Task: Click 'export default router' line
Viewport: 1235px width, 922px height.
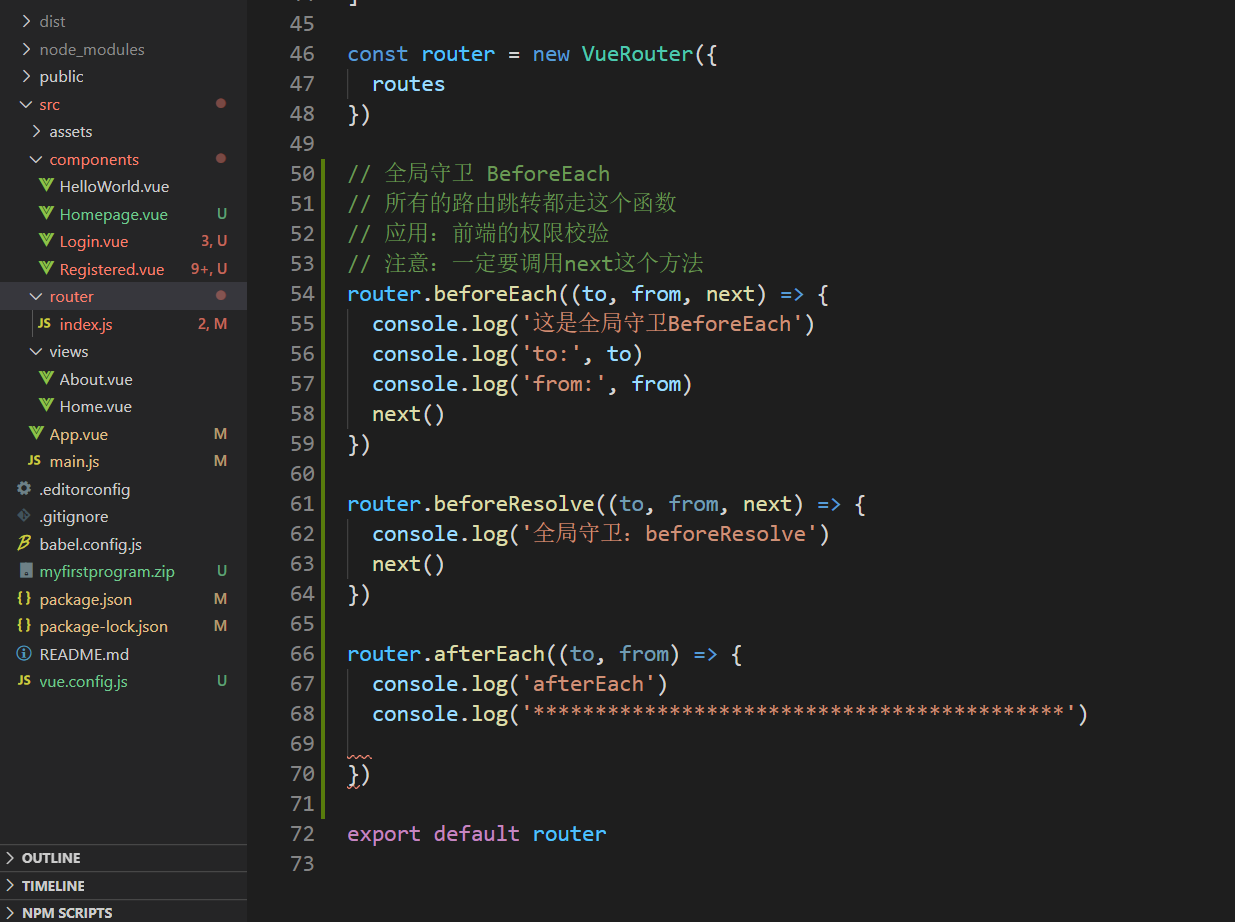Action: (x=477, y=834)
